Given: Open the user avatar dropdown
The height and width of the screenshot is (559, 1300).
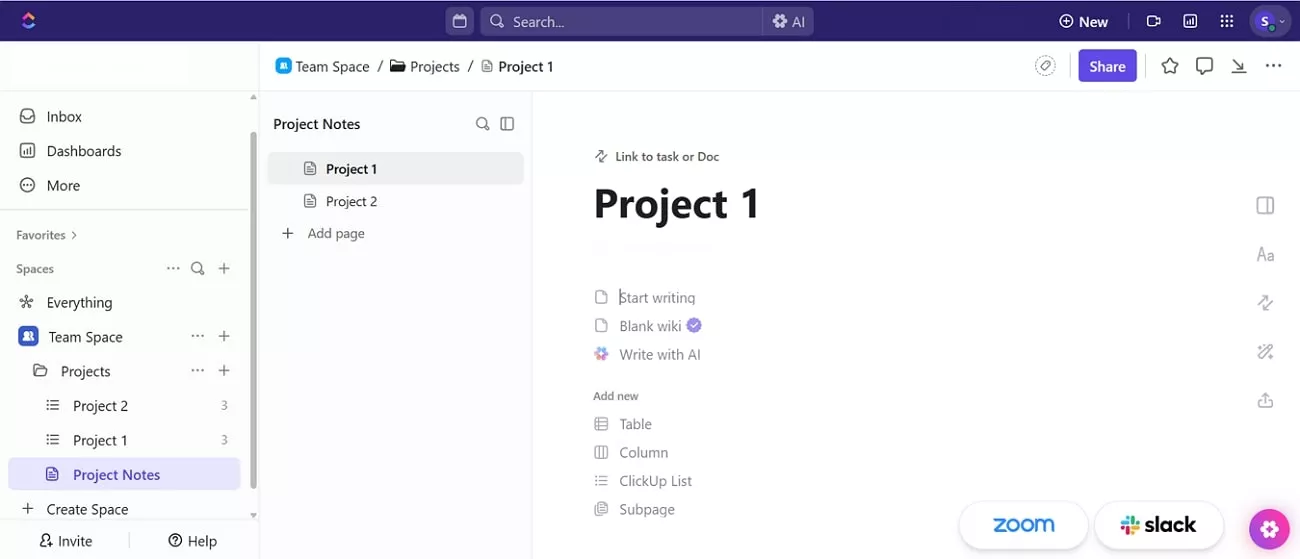Looking at the screenshot, I should (1270, 21).
